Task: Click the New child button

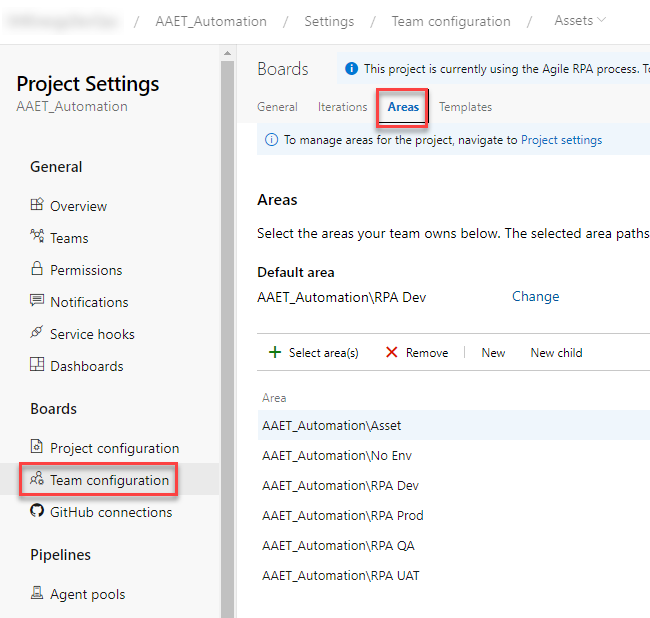Action: tap(556, 353)
